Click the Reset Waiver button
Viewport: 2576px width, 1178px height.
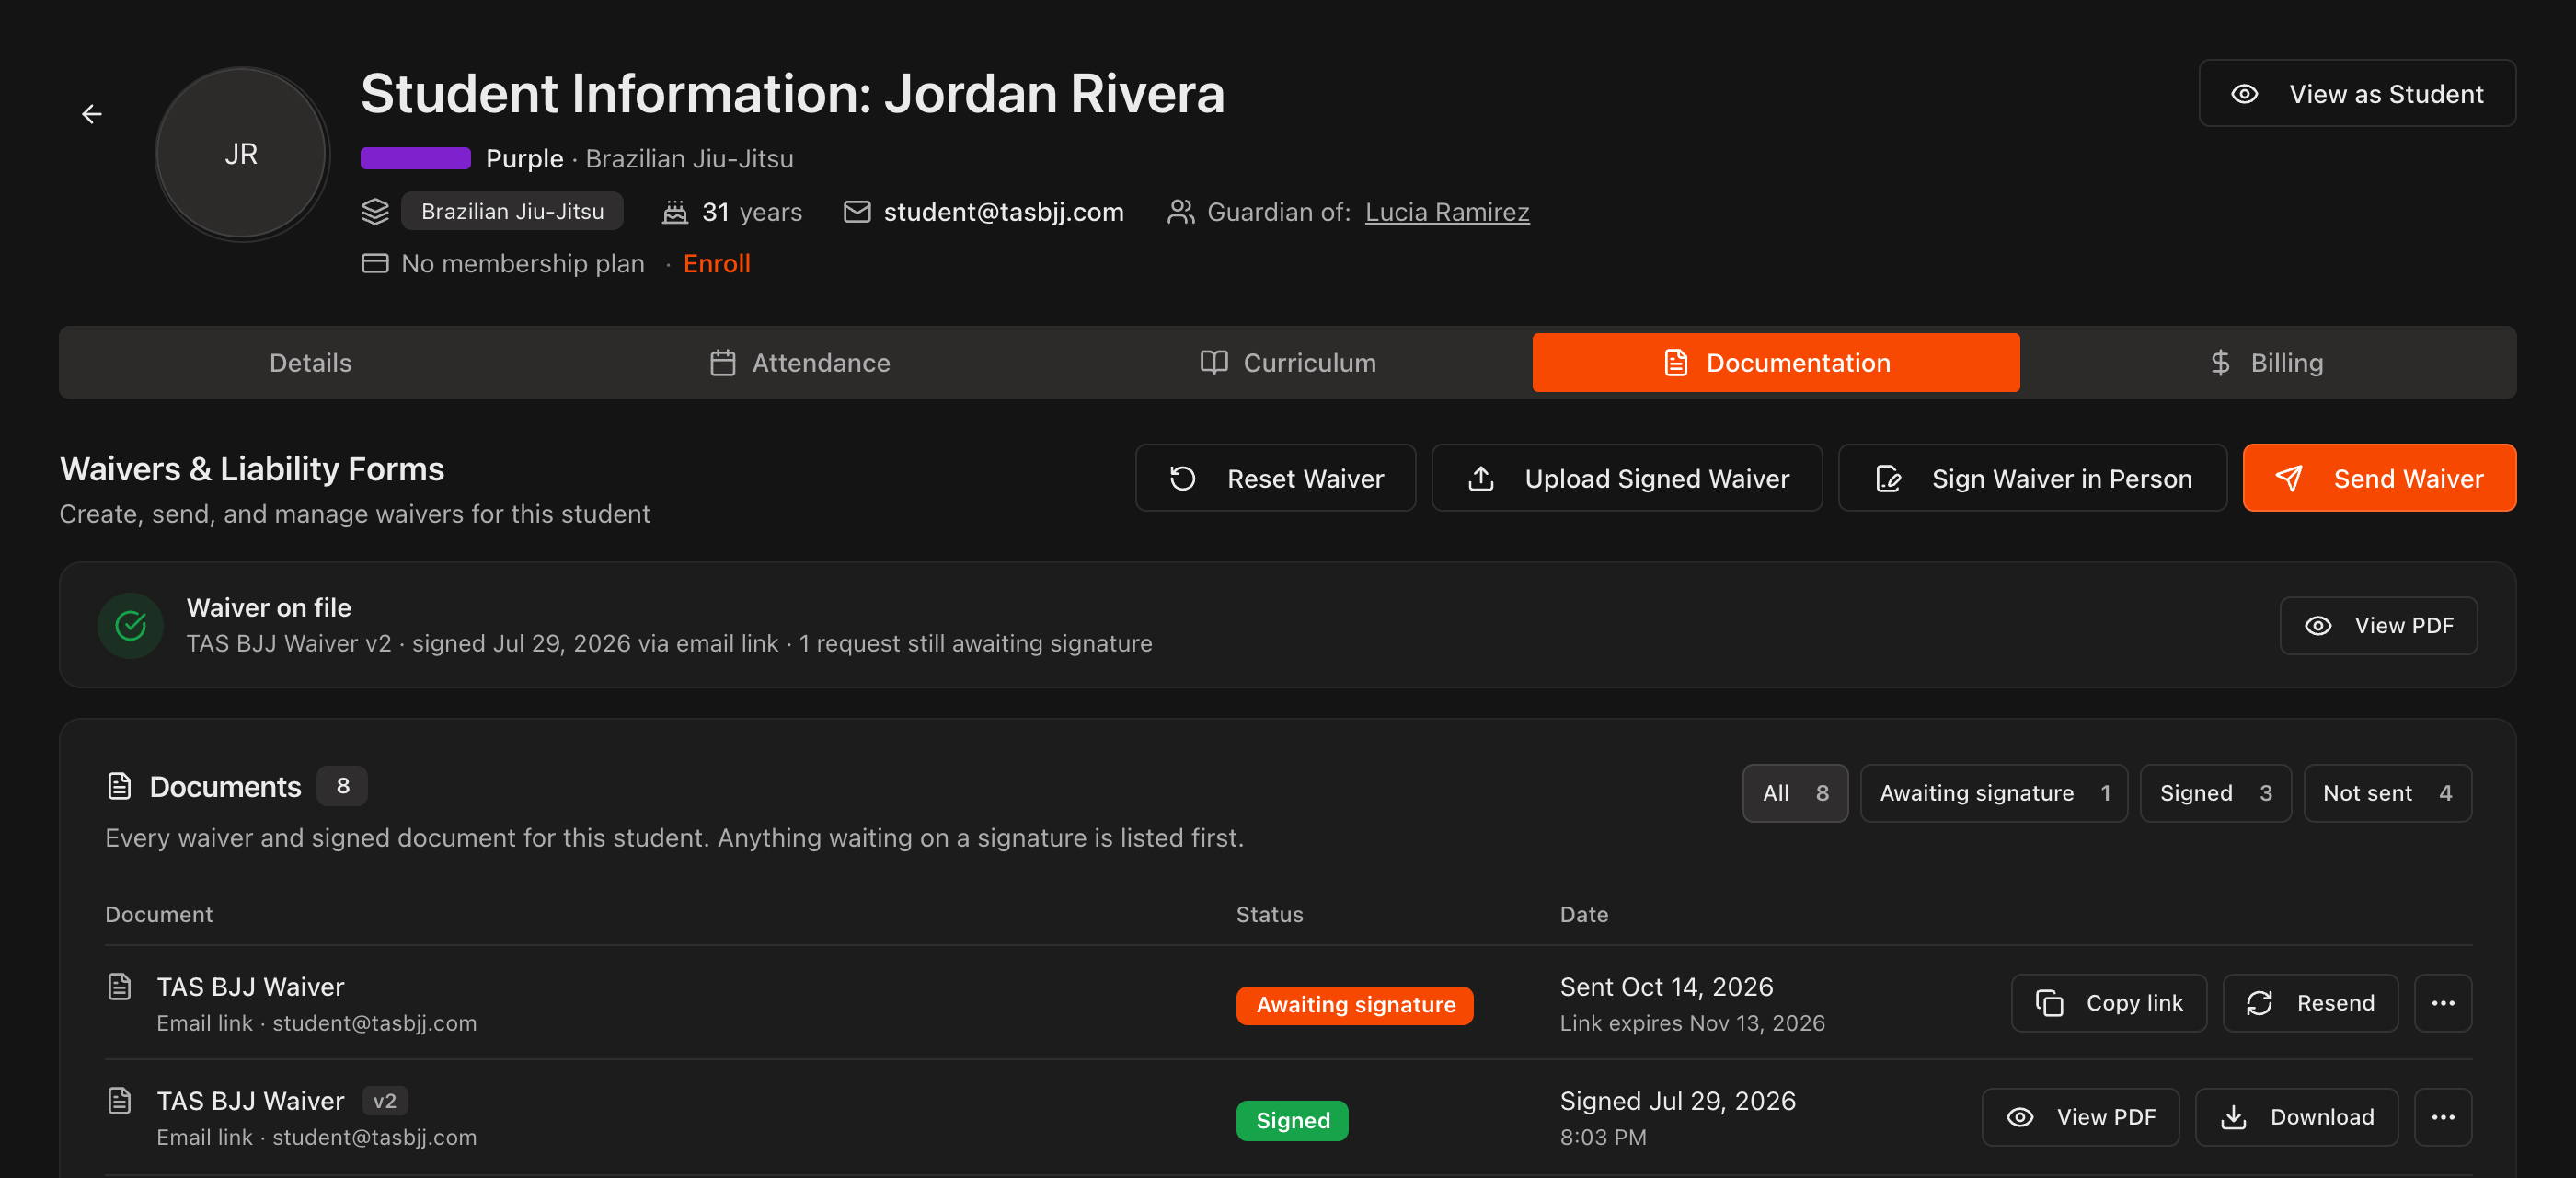click(1275, 478)
